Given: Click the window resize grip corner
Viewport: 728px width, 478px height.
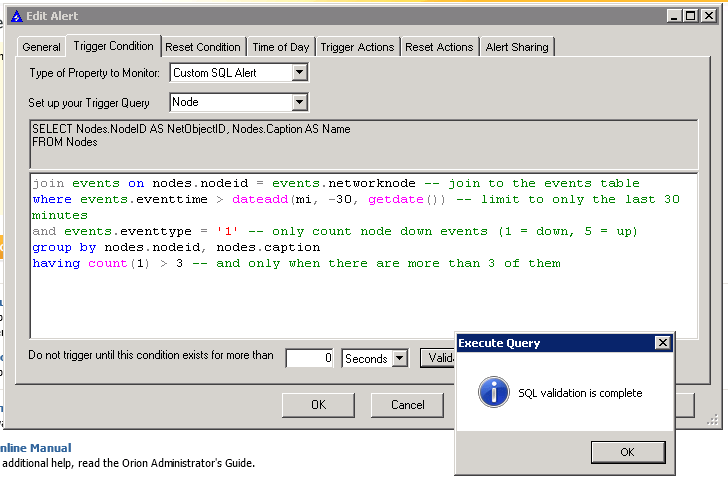Looking at the screenshot, I should click(713, 420).
